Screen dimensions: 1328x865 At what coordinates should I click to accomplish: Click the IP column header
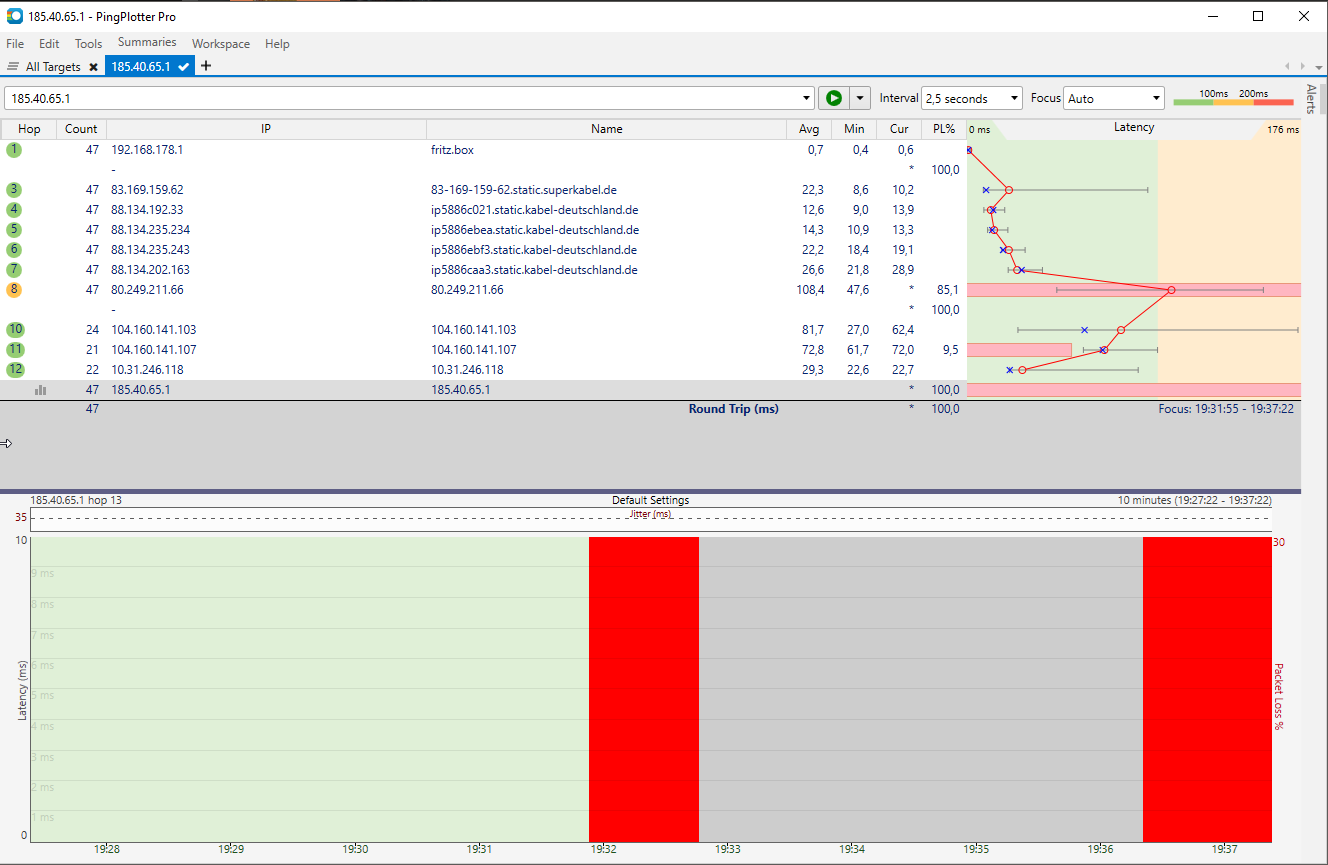pyautogui.click(x=266, y=129)
